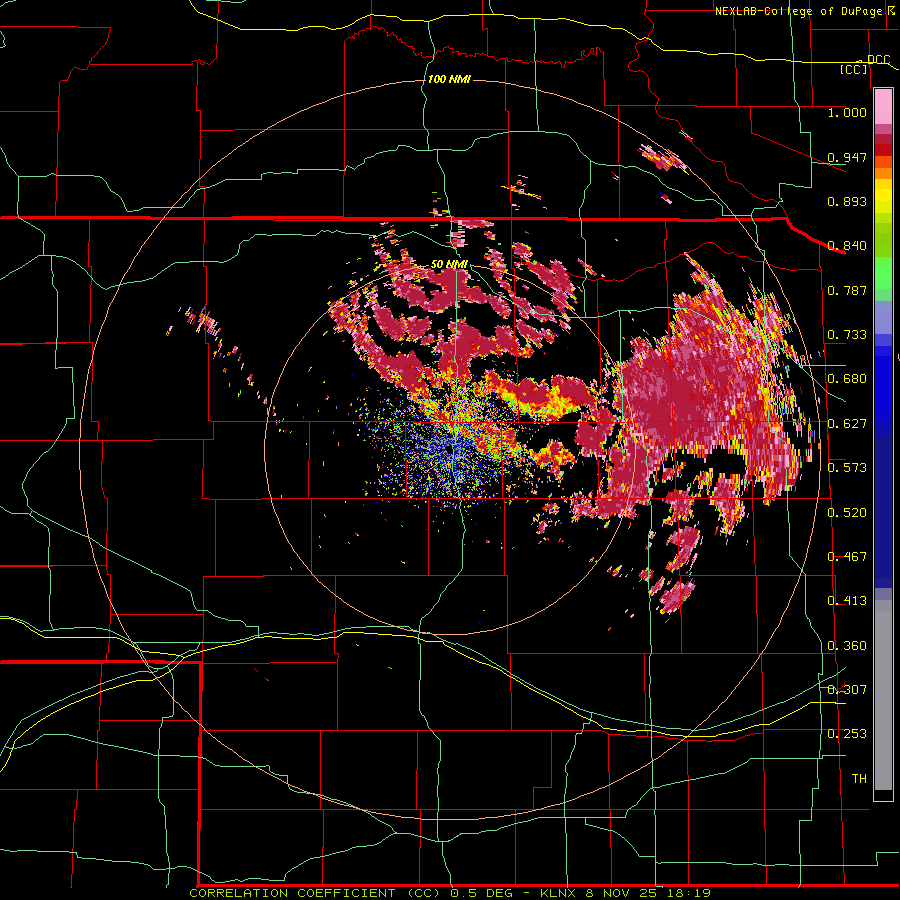900x900 pixels.
Task: Click the 0.627 color scale label
Action: pyautogui.click(x=847, y=424)
